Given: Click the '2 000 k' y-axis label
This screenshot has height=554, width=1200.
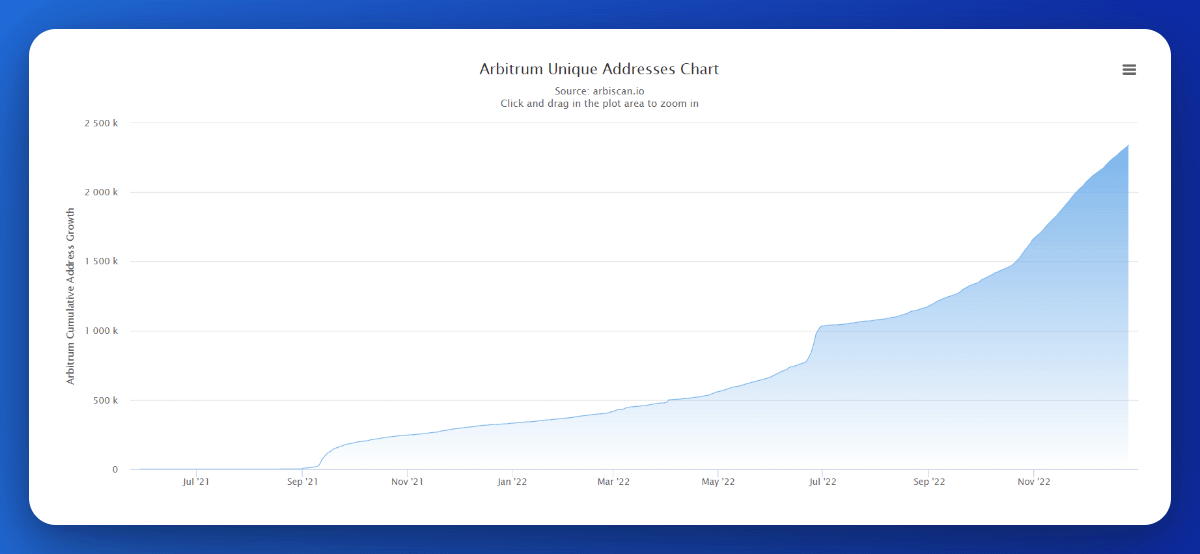Looking at the screenshot, I should 101,192.
